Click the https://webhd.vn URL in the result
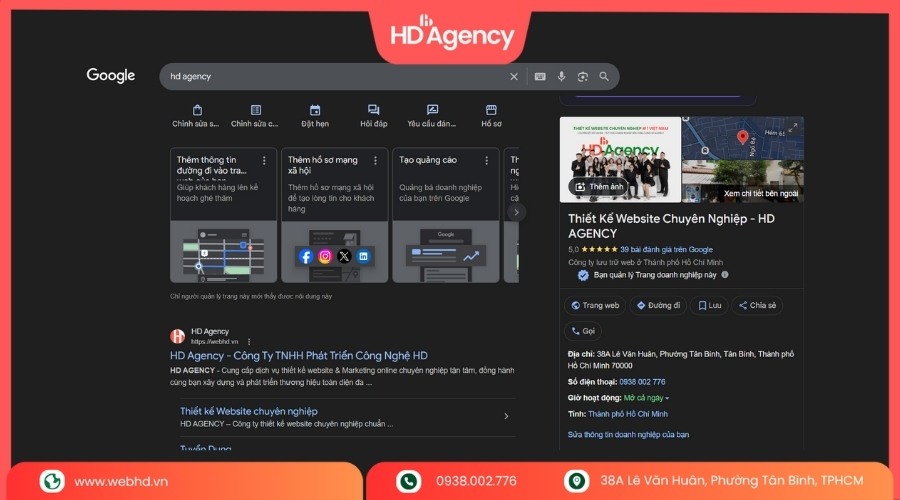Screen dimensions: 900x500 coord(215,342)
